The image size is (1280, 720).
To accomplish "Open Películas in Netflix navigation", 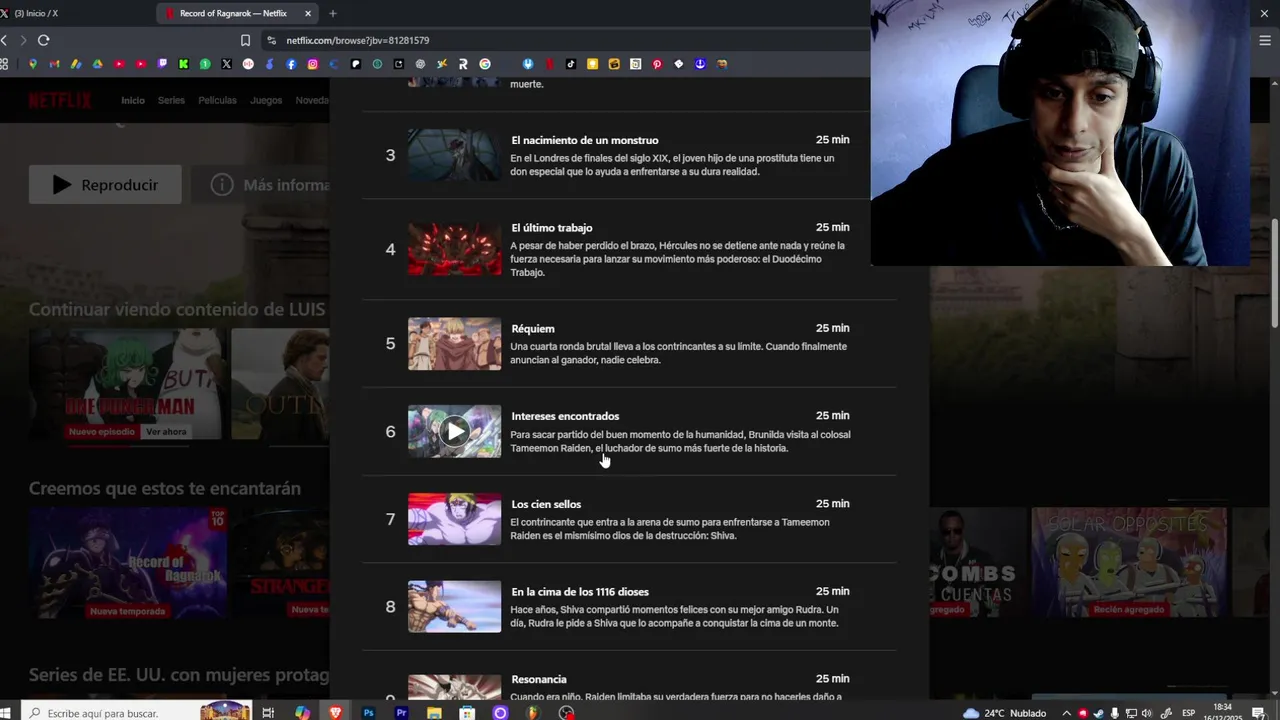I will point(217,100).
